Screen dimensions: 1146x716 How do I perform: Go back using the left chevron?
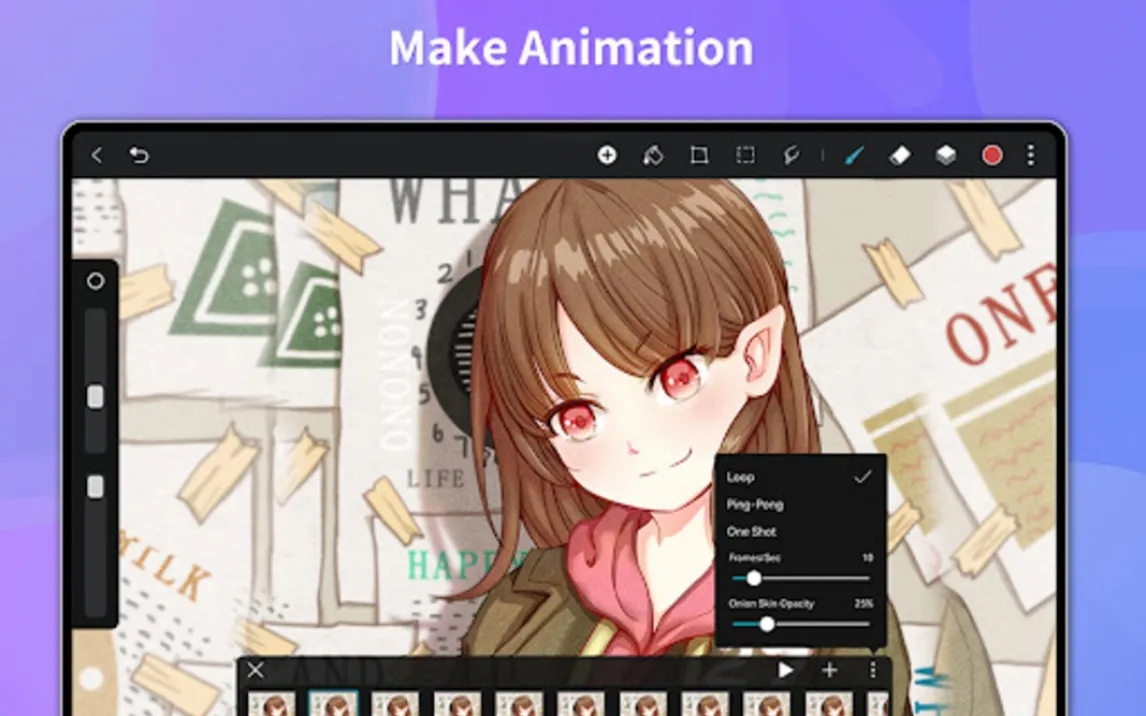click(97, 155)
